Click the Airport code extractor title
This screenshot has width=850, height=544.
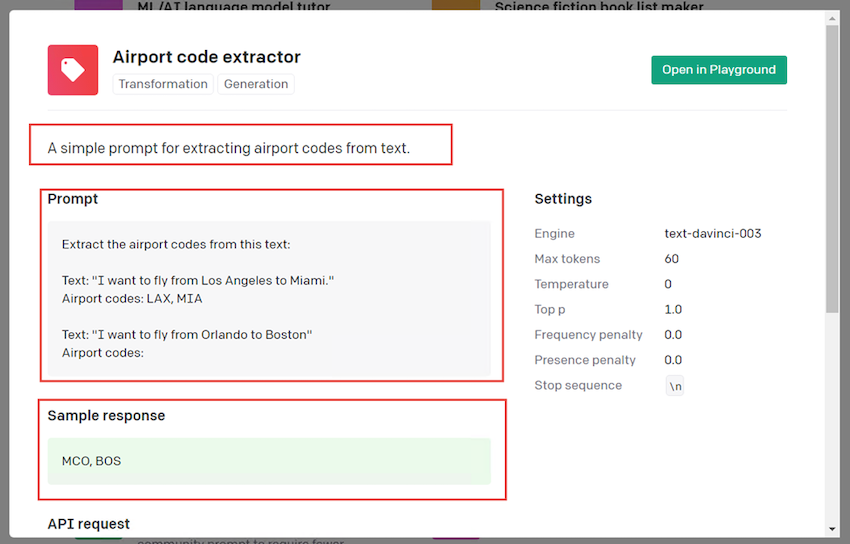click(x=206, y=57)
